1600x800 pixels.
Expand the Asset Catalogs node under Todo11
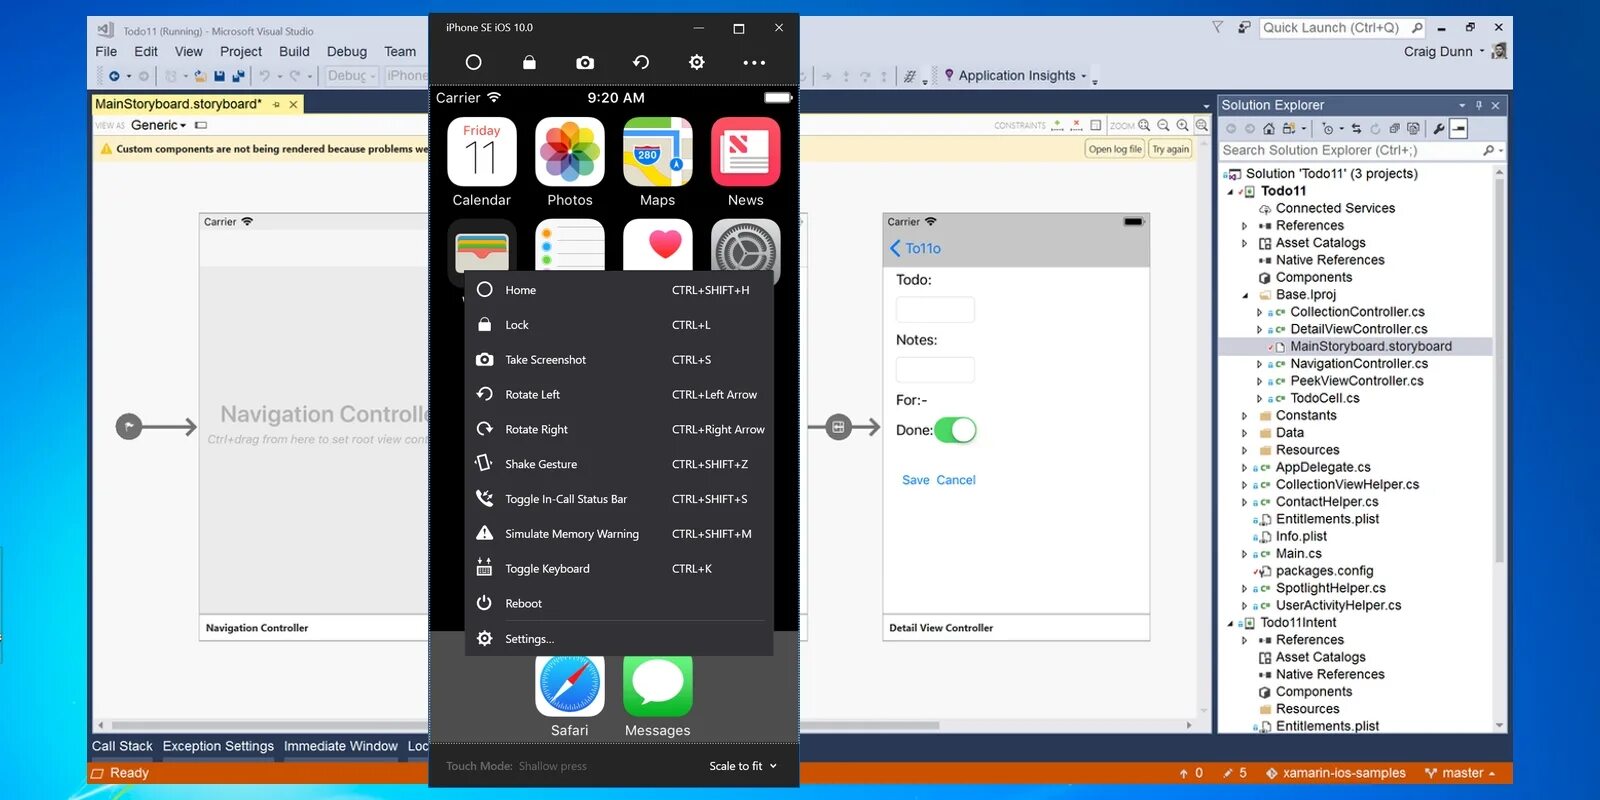click(1245, 243)
